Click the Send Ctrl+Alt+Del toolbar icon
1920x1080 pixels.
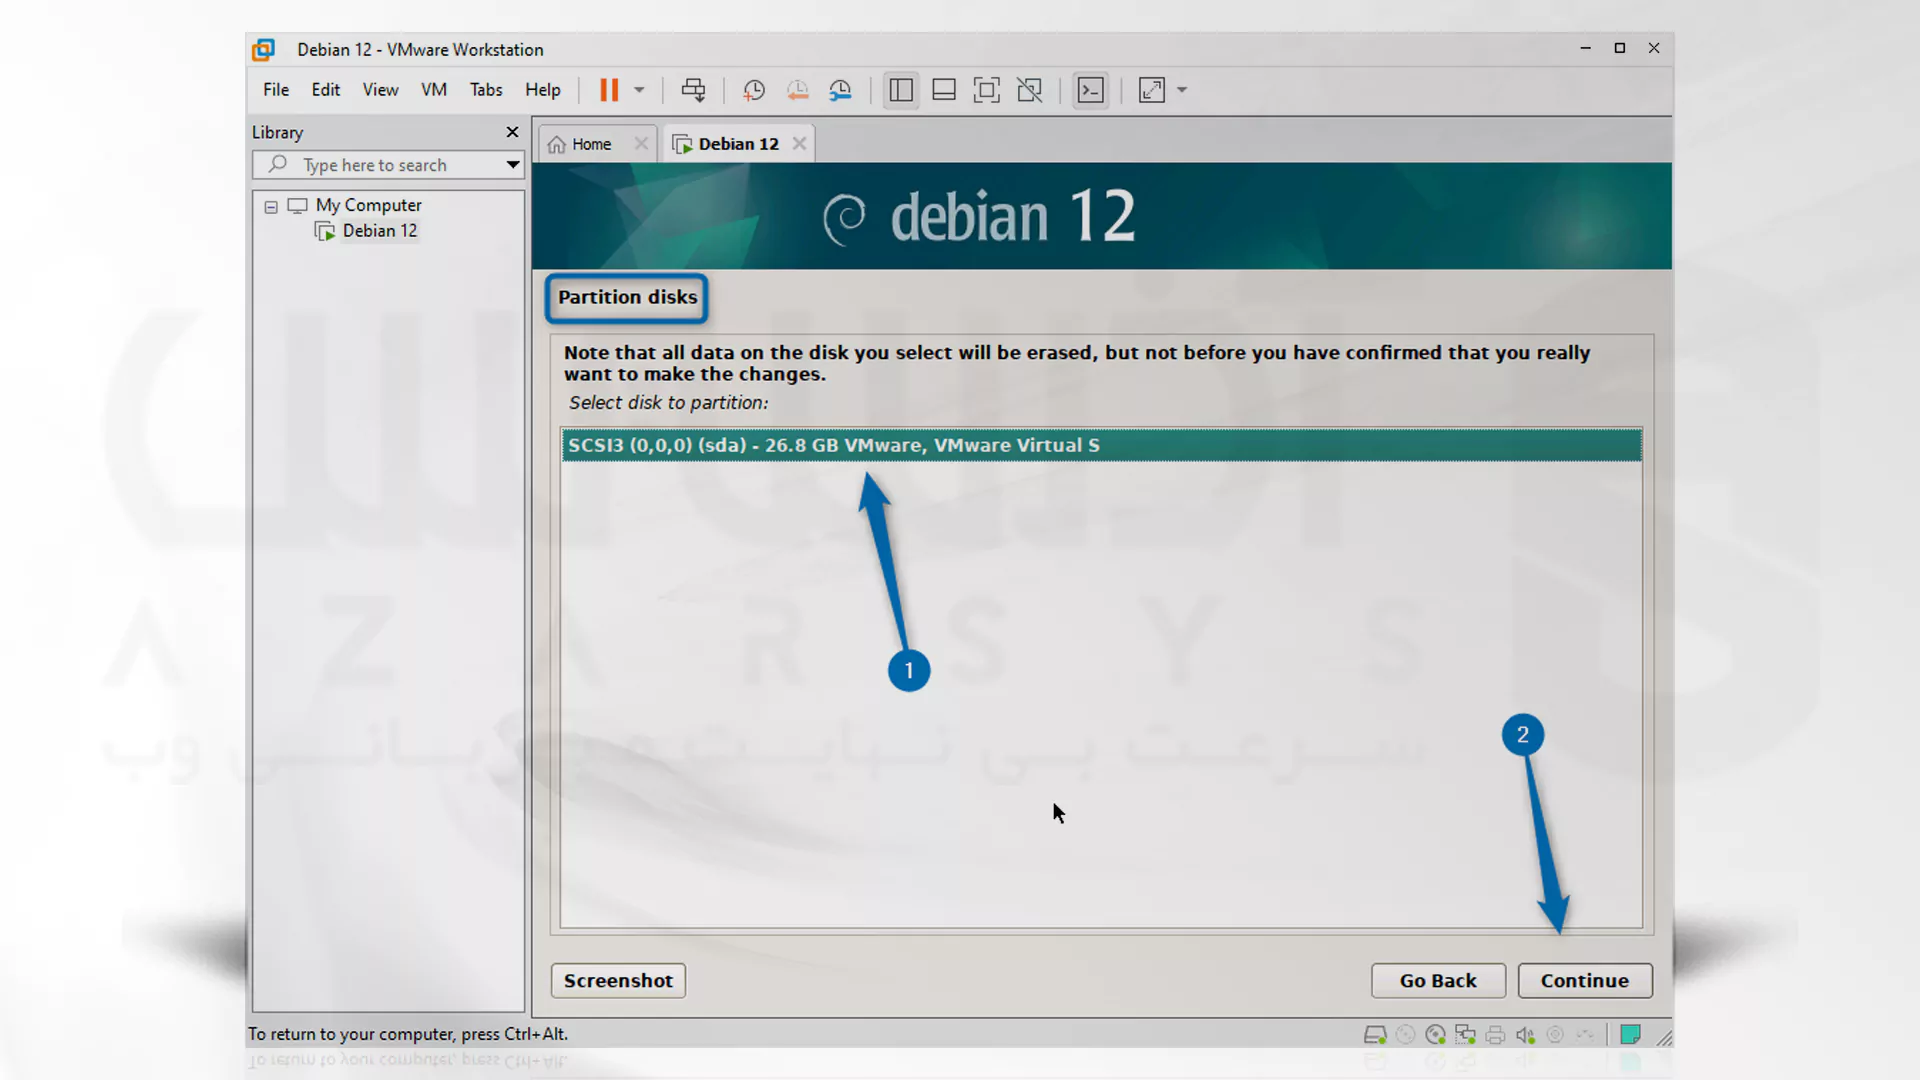(x=693, y=90)
